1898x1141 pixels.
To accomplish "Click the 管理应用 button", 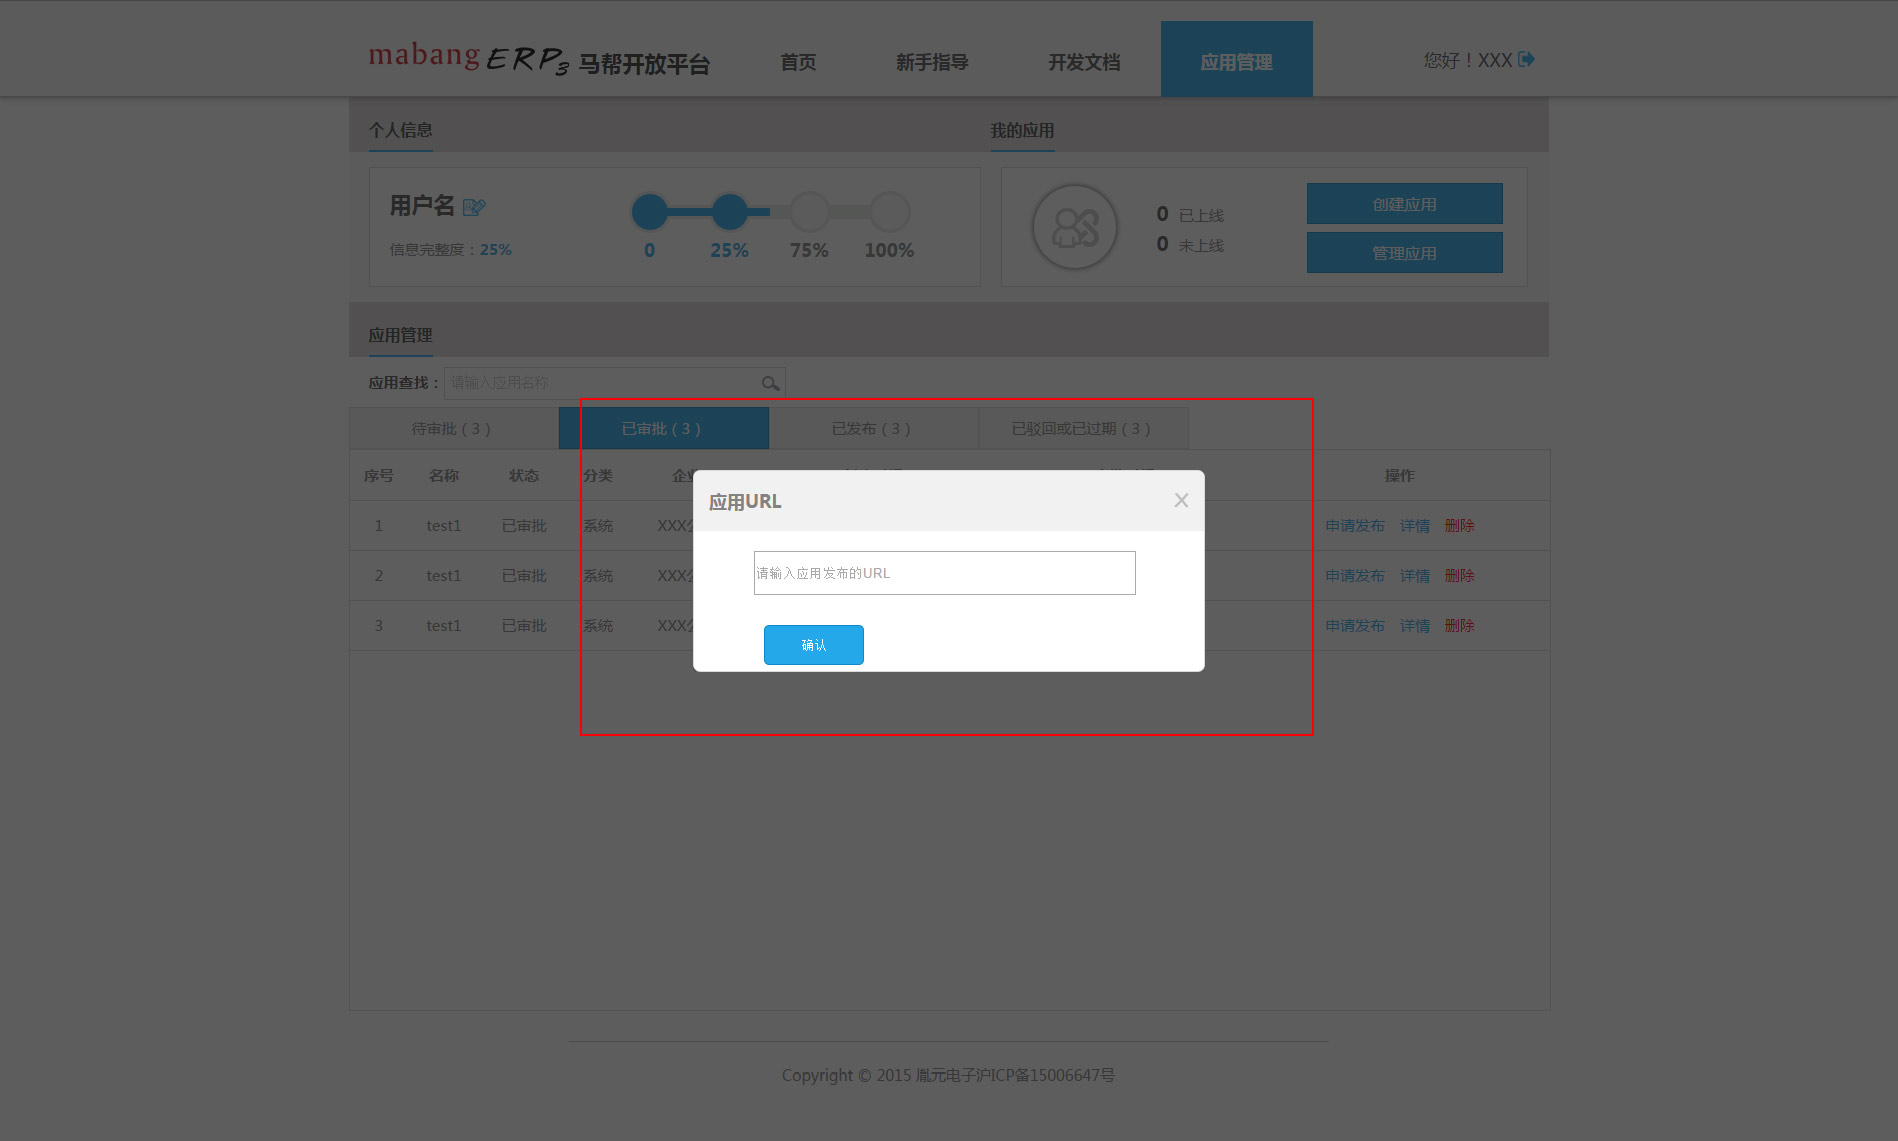I will [1404, 253].
